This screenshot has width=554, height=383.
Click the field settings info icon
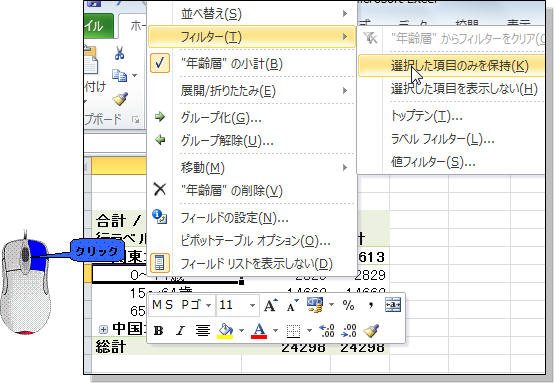click(x=160, y=216)
